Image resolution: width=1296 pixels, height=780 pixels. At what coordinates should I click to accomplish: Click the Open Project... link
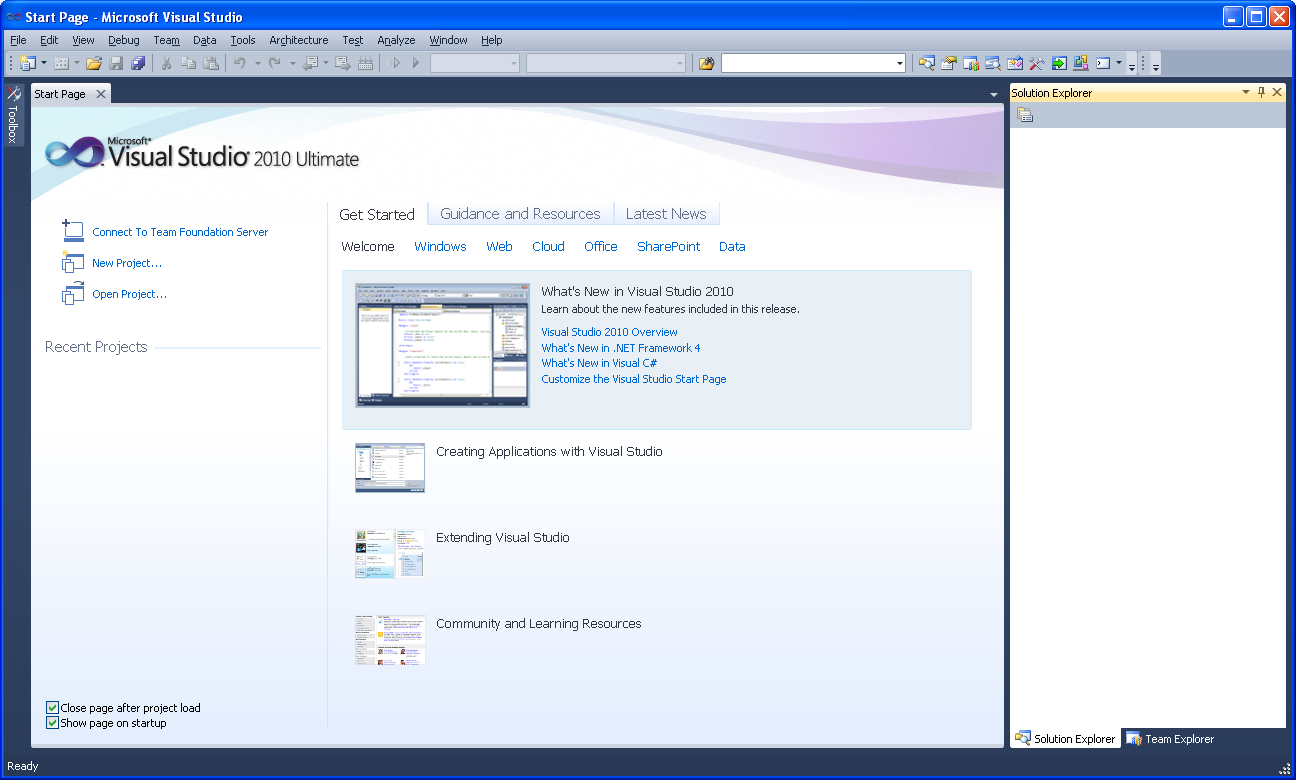pyautogui.click(x=129, y=294)
